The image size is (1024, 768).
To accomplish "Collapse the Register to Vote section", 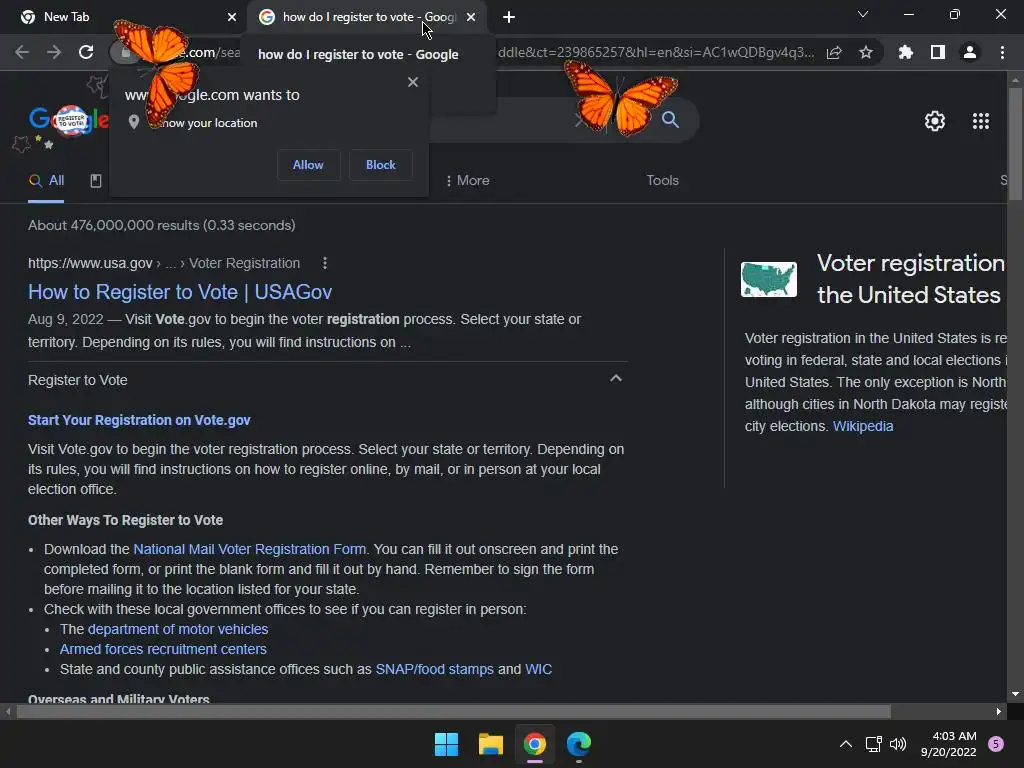I will click(x=616, y=379).
